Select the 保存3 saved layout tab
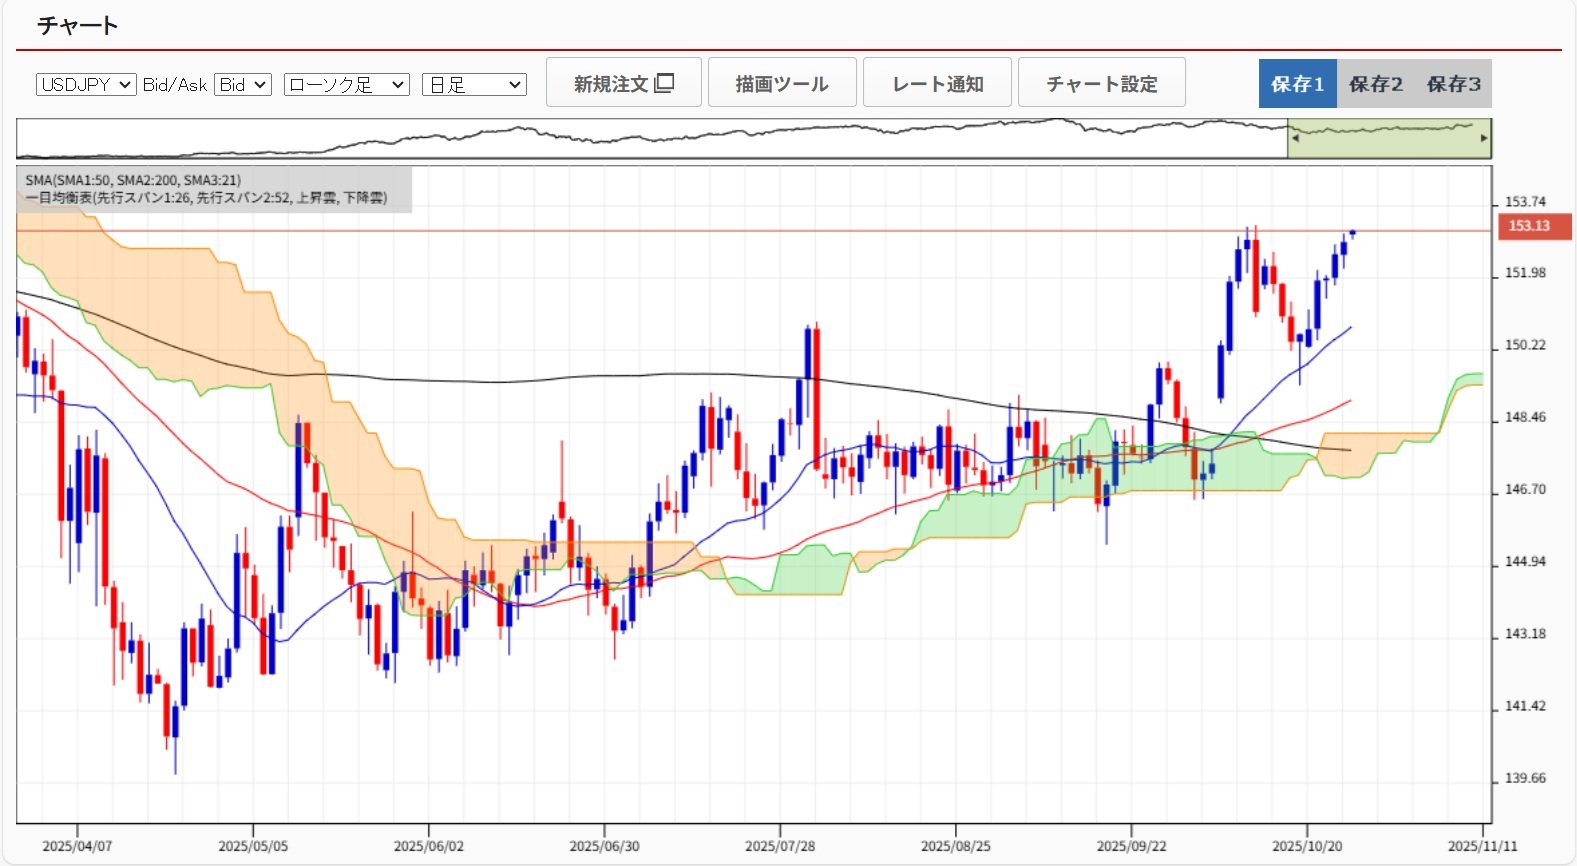Viewport: 1577px width, 866px height. coord(1453,84)
